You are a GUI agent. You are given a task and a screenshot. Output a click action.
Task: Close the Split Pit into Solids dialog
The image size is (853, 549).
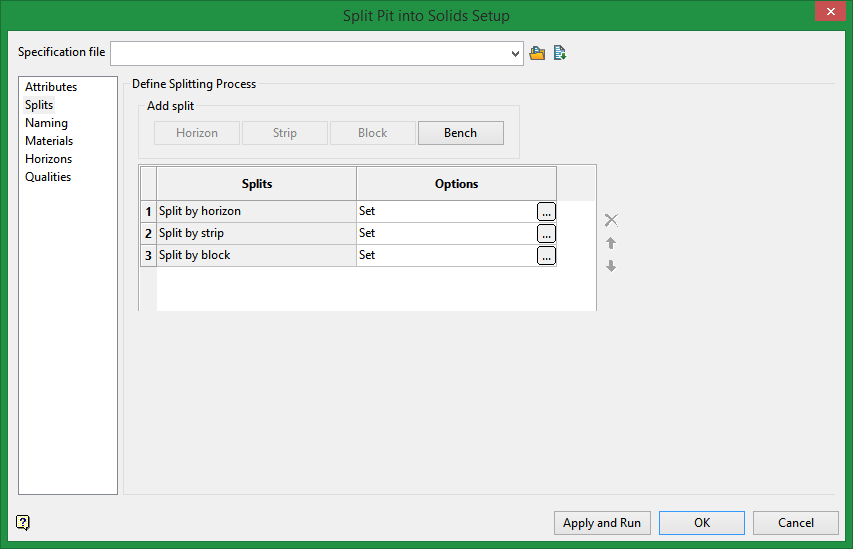point(828,13)
